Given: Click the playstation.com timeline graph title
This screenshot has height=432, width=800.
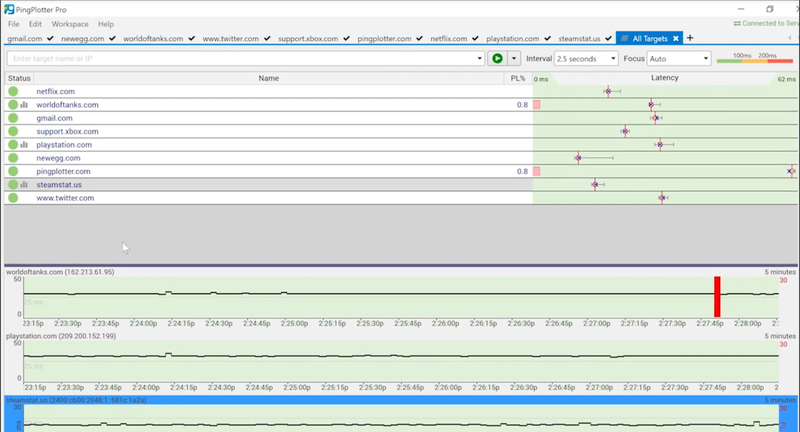Looking at the screenshot, I should [x=61, y=336].
